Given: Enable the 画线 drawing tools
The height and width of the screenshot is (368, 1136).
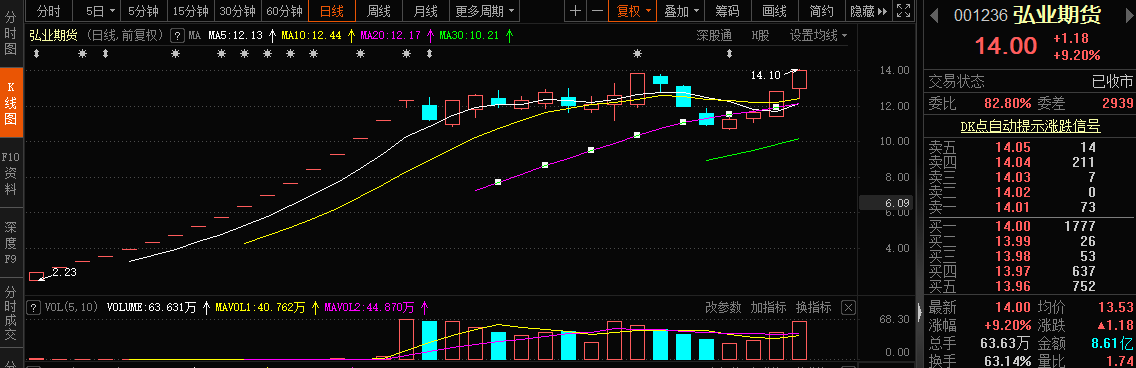Looking at the screenshot, I should [774, 11].
